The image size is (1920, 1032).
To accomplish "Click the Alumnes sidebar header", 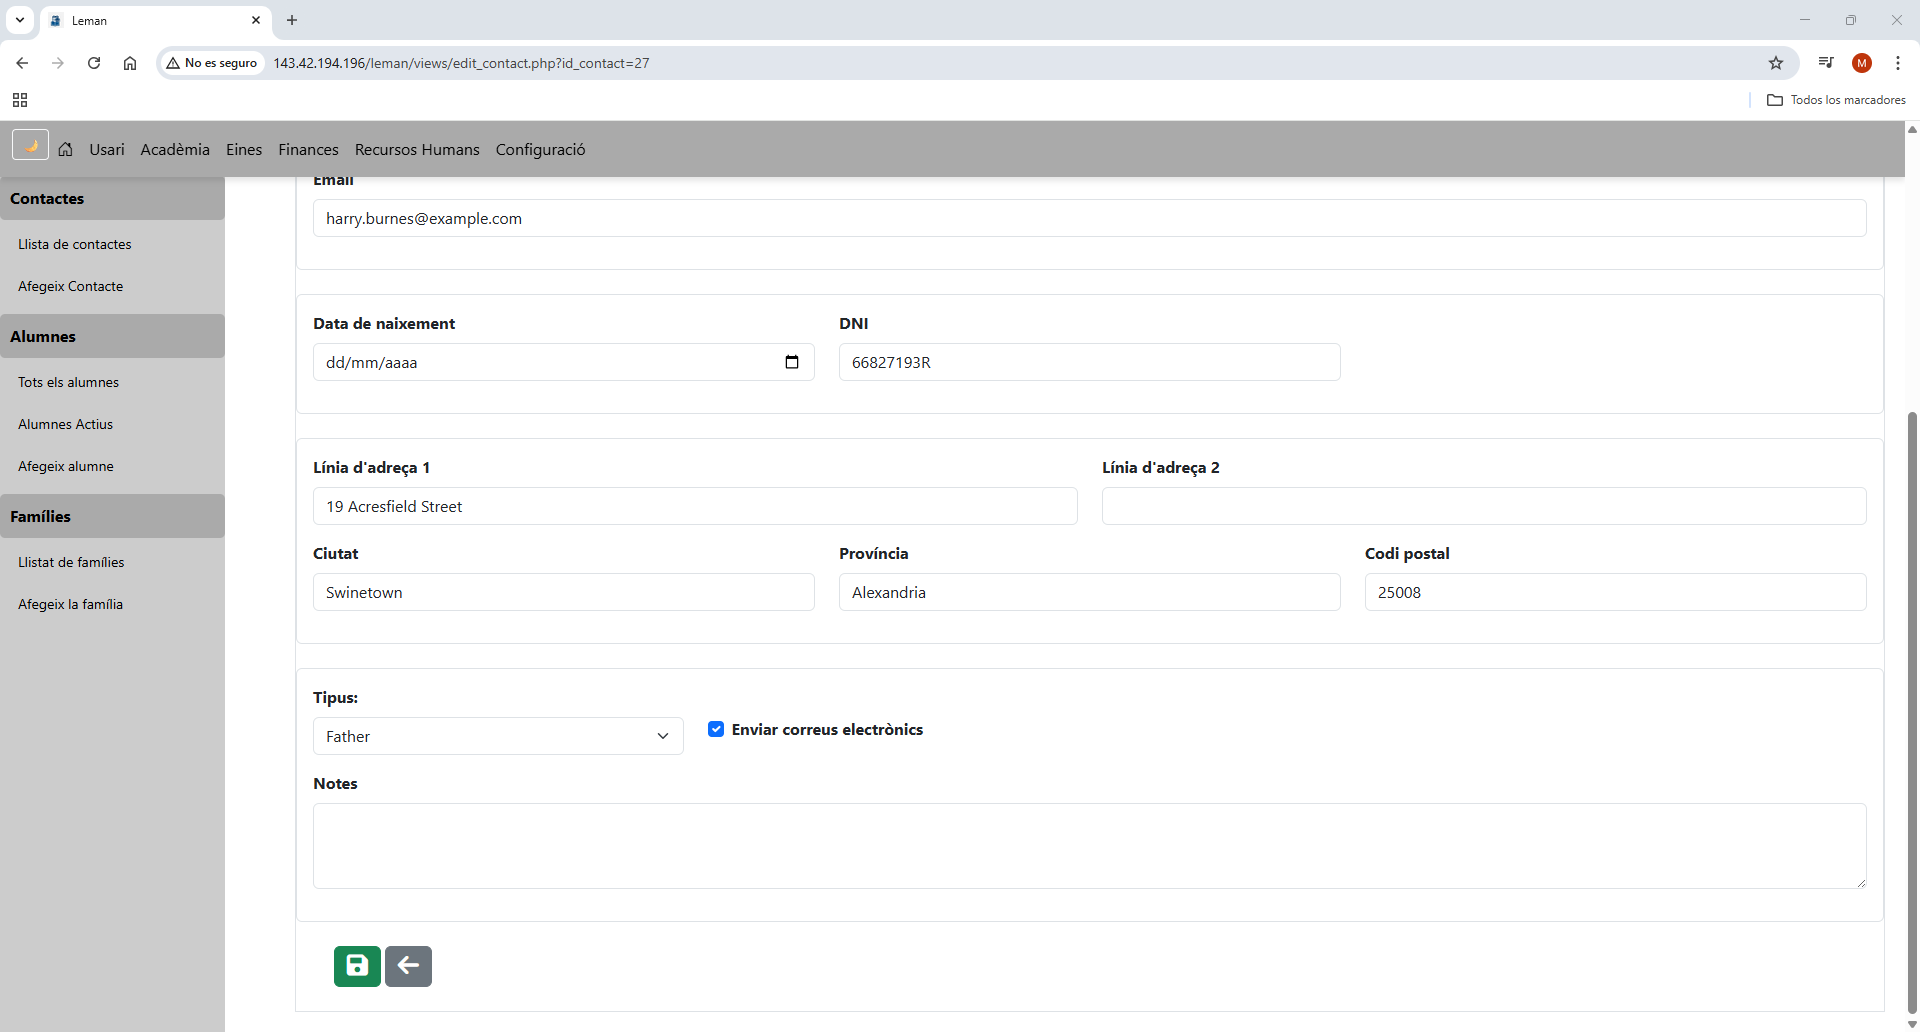I will pyautogui.click(x=112, y=336).
